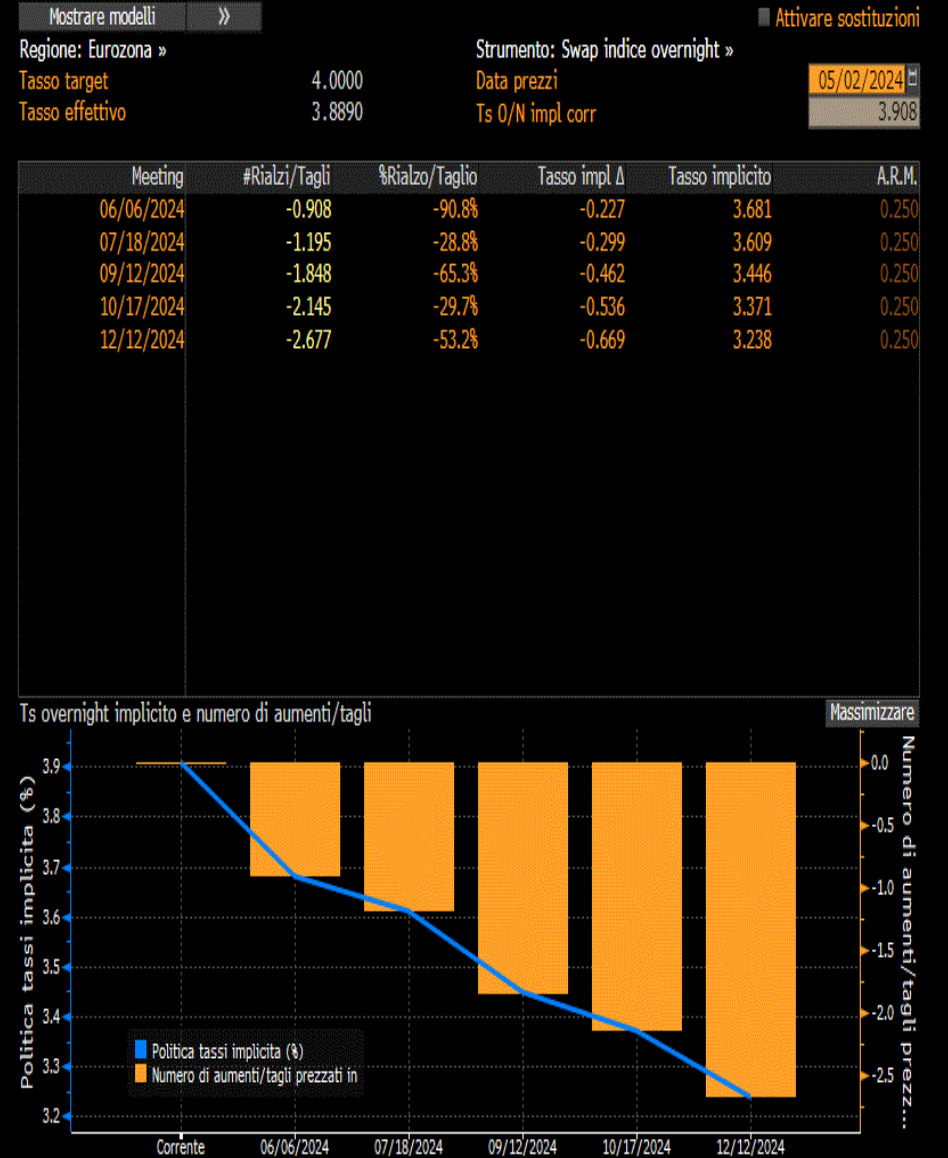Screen dimensions: 948x1158
Task: Click the blue Politica tassi implicita legend swatch
Action: click(x=141, y=1049)
